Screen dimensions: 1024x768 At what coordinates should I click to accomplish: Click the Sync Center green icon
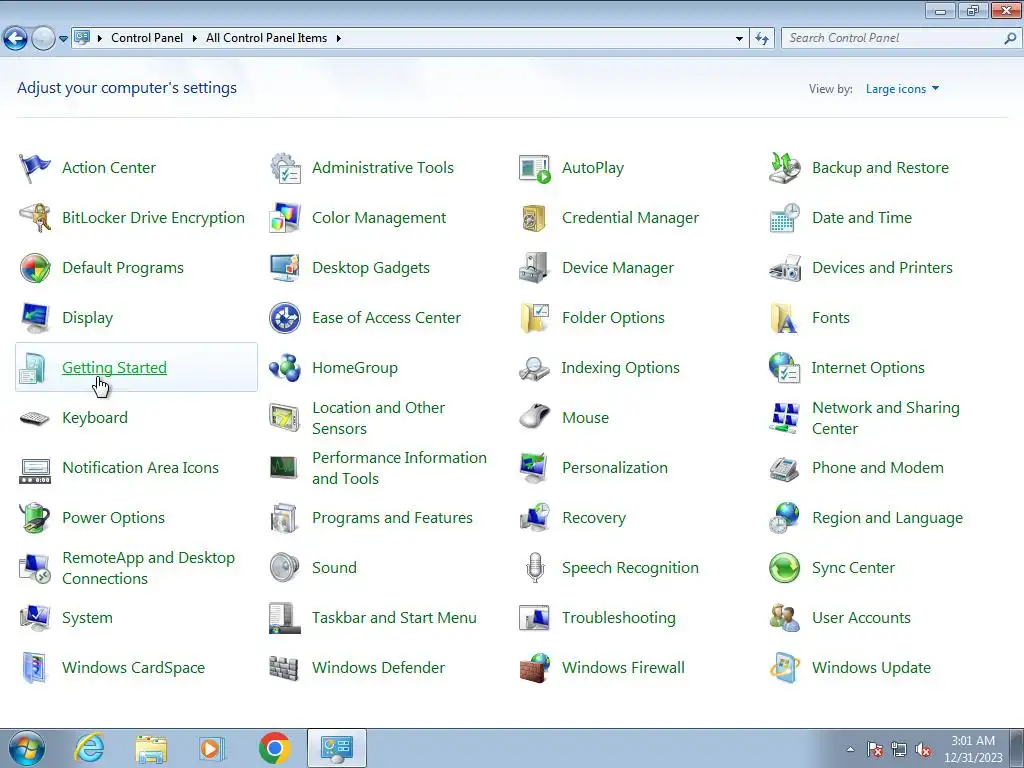coord(784,568)
